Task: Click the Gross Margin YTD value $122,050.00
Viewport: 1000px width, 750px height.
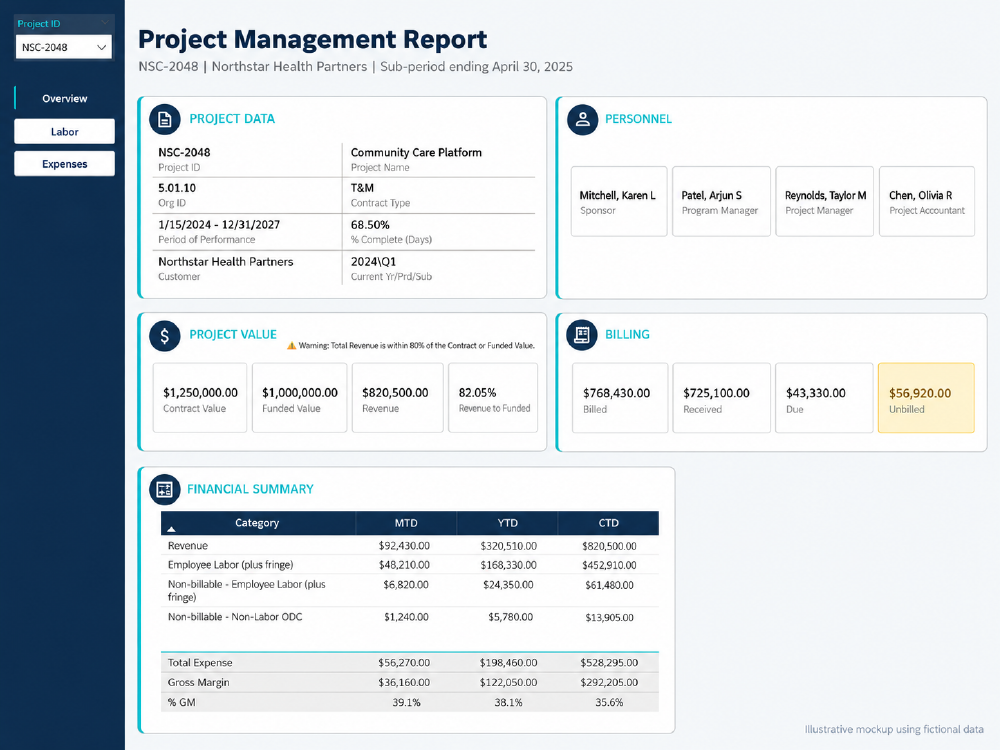Action: pyautogui.click(x=508, y=682)
